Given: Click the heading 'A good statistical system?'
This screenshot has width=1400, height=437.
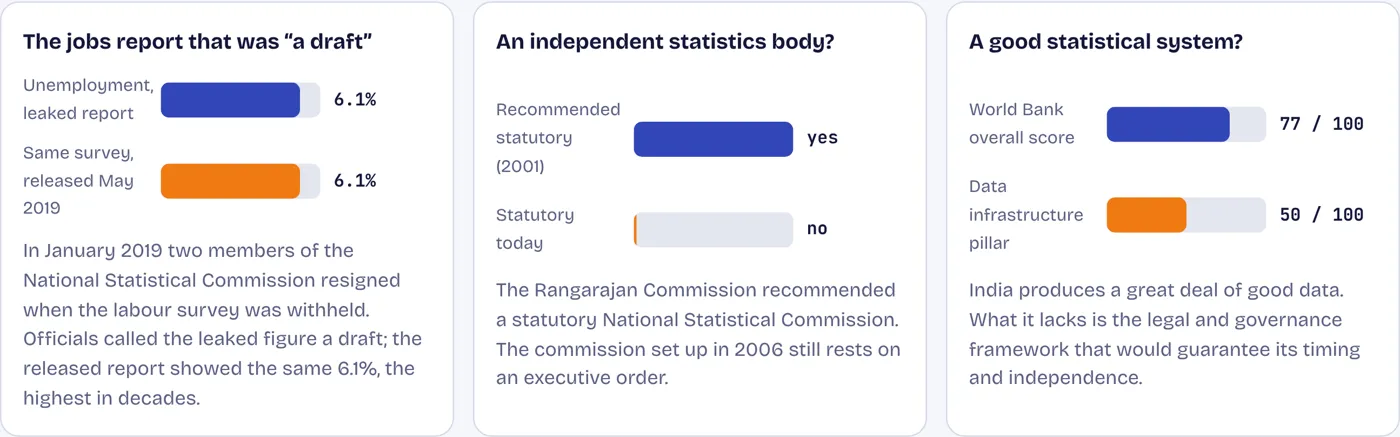Looking at the screenshot, I should tap(1106, 42).
